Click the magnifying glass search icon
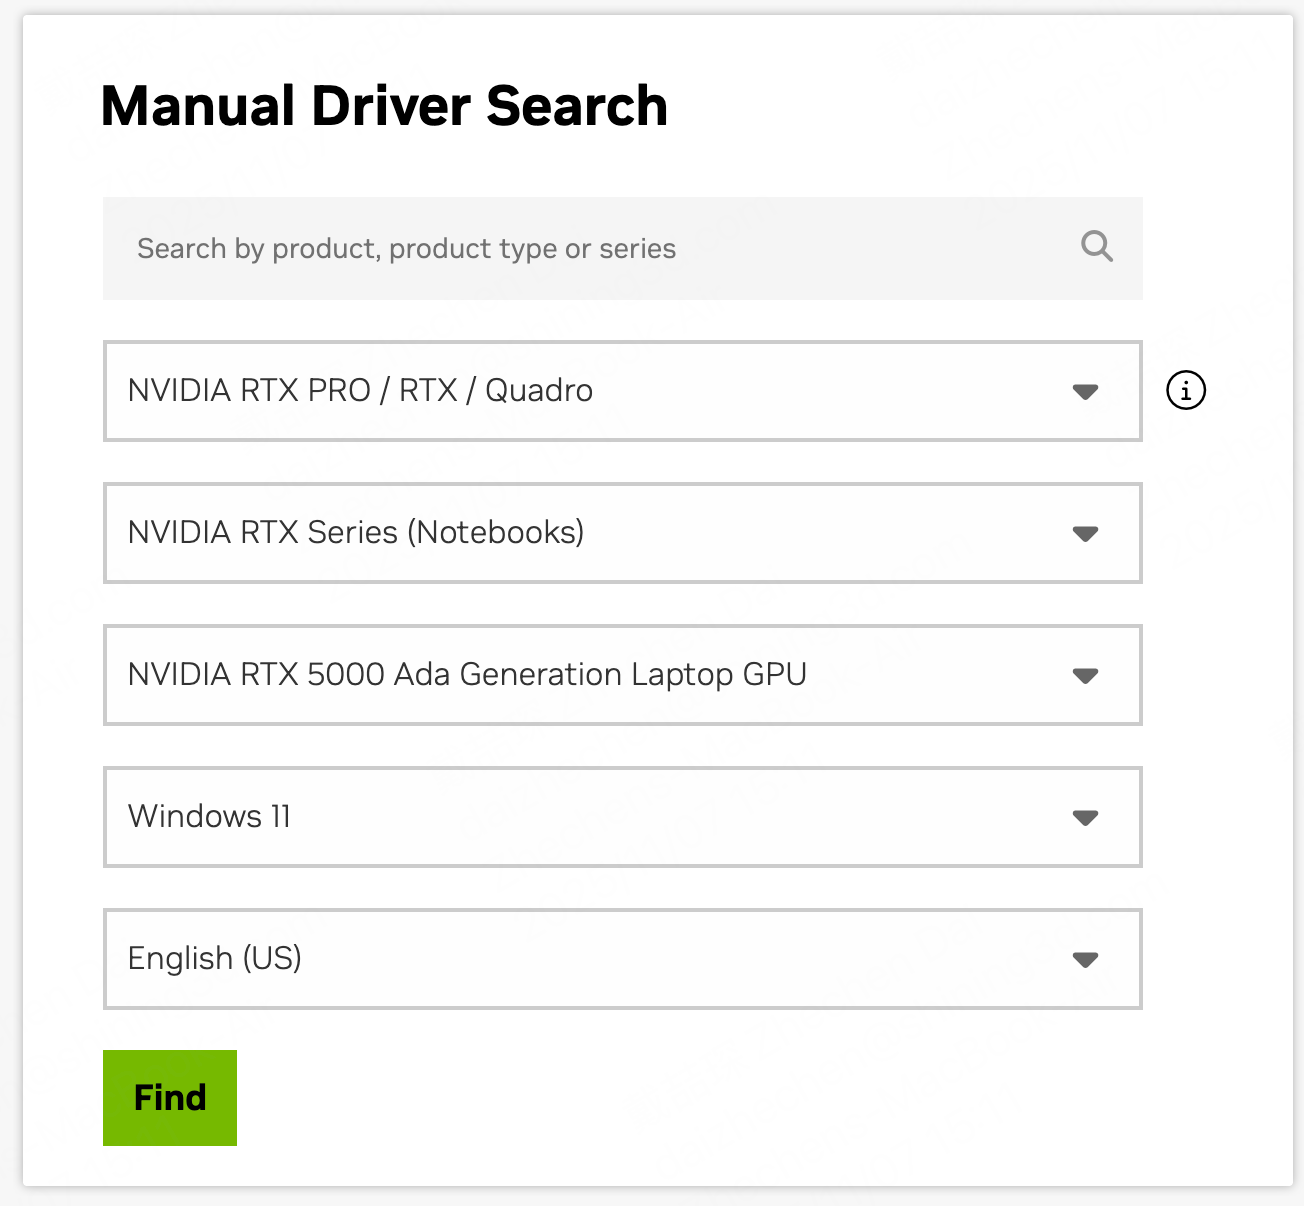The height and width of the screenshot is (1206, 1304). tap(1097, 246)
